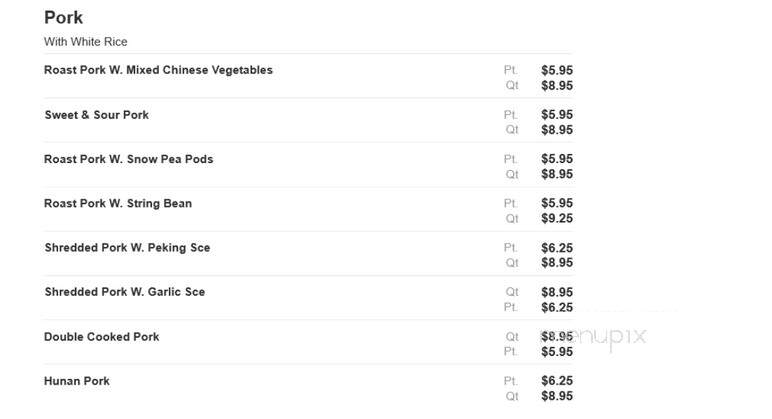Pick $5.95 pint price for Sweet & Sour Pork
The height and width of the screenshot is (419, 772).
(x=557, y=115)
